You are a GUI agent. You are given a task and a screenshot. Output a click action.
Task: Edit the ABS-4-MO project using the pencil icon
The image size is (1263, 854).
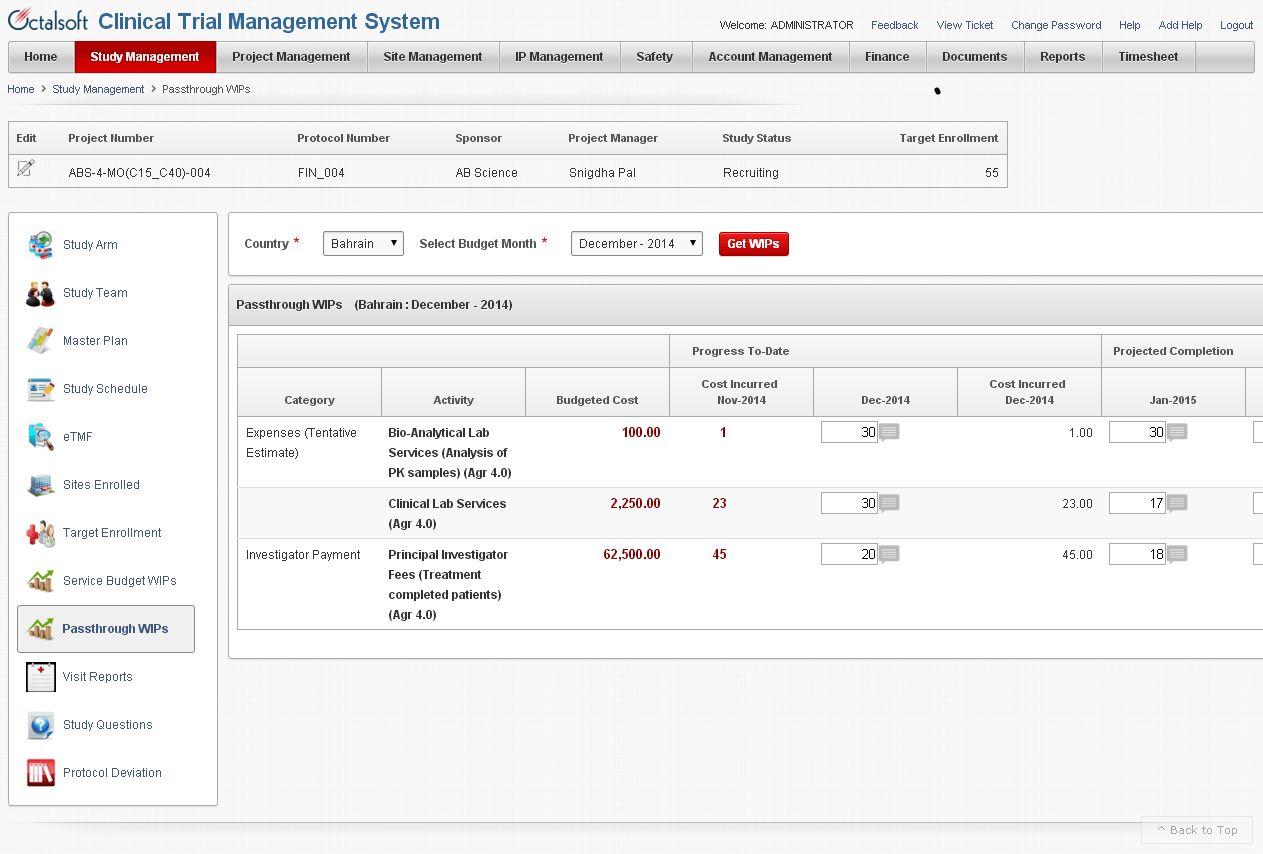[26, 167]
